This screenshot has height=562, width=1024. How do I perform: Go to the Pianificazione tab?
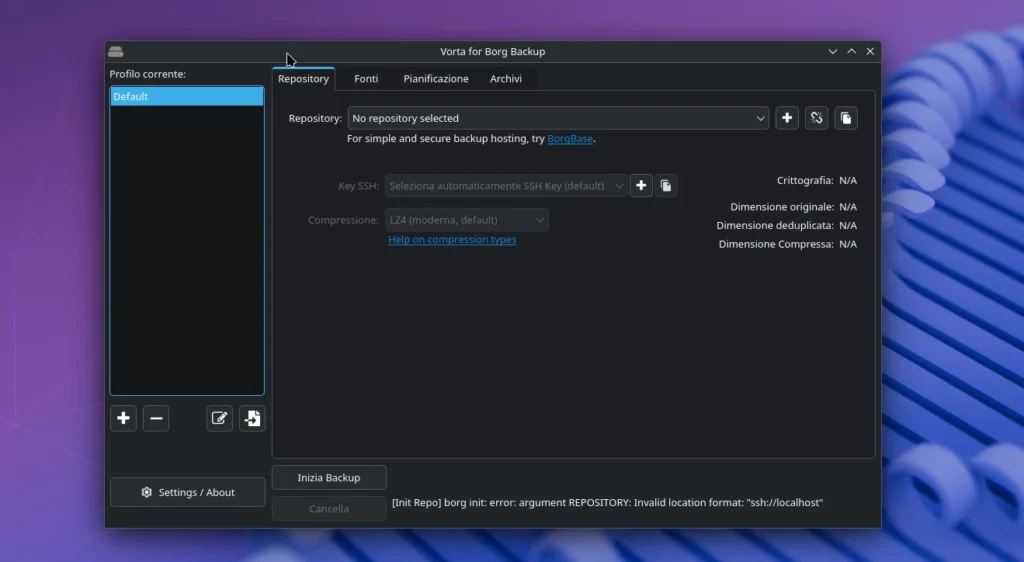pos(436,78)
